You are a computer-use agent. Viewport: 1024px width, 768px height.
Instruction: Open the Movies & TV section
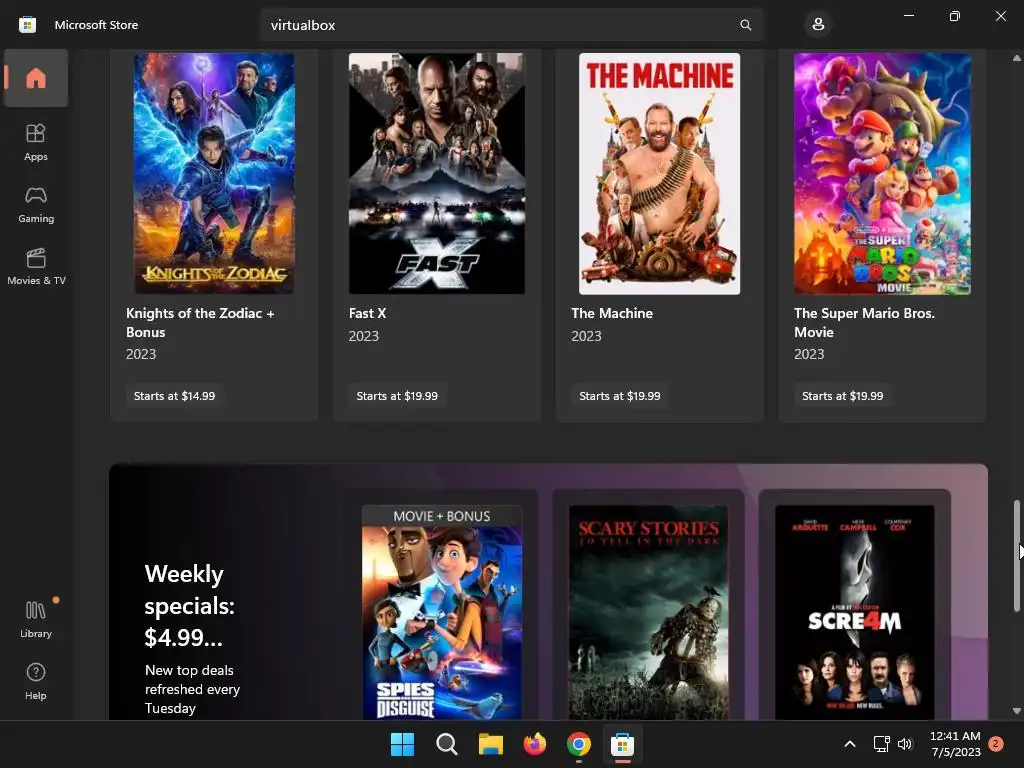(36, 267)
